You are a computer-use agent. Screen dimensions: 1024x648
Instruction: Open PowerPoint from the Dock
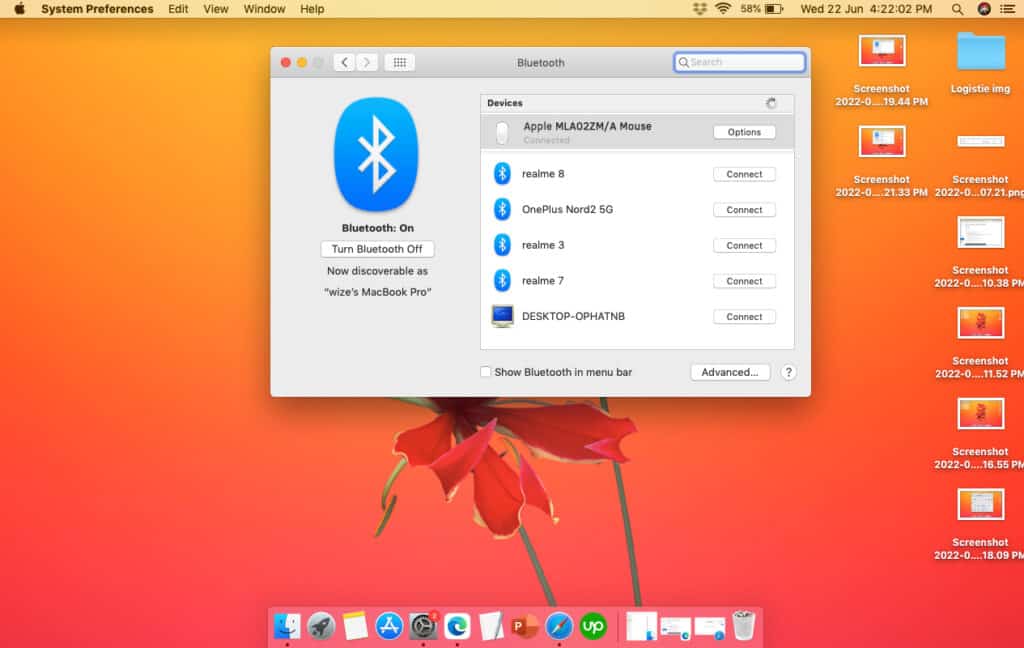tap(525, 626)
